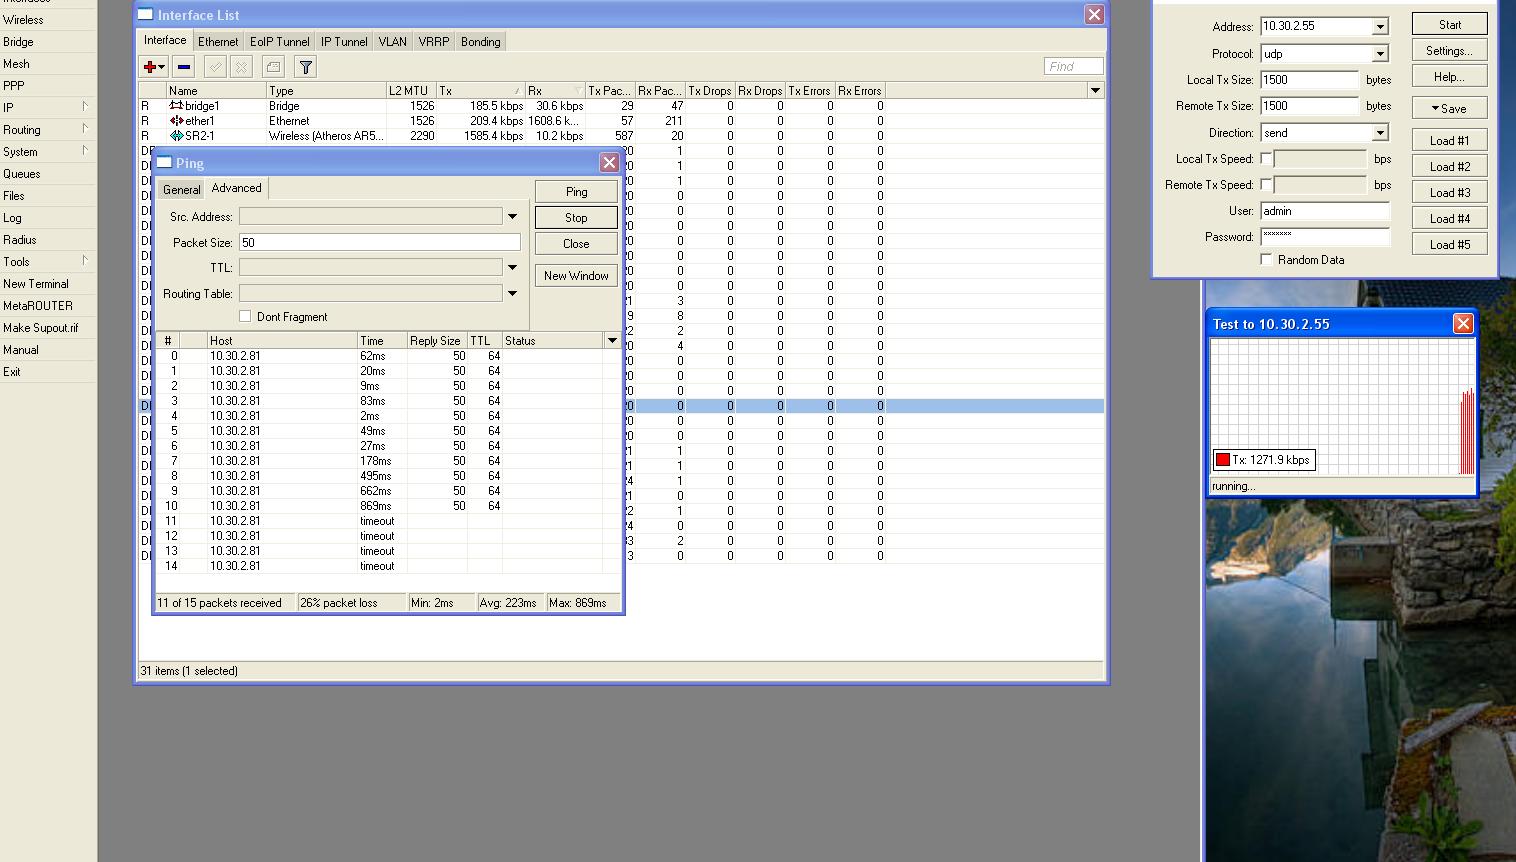Expand the Direction send dropdown

click(1380, 133)
